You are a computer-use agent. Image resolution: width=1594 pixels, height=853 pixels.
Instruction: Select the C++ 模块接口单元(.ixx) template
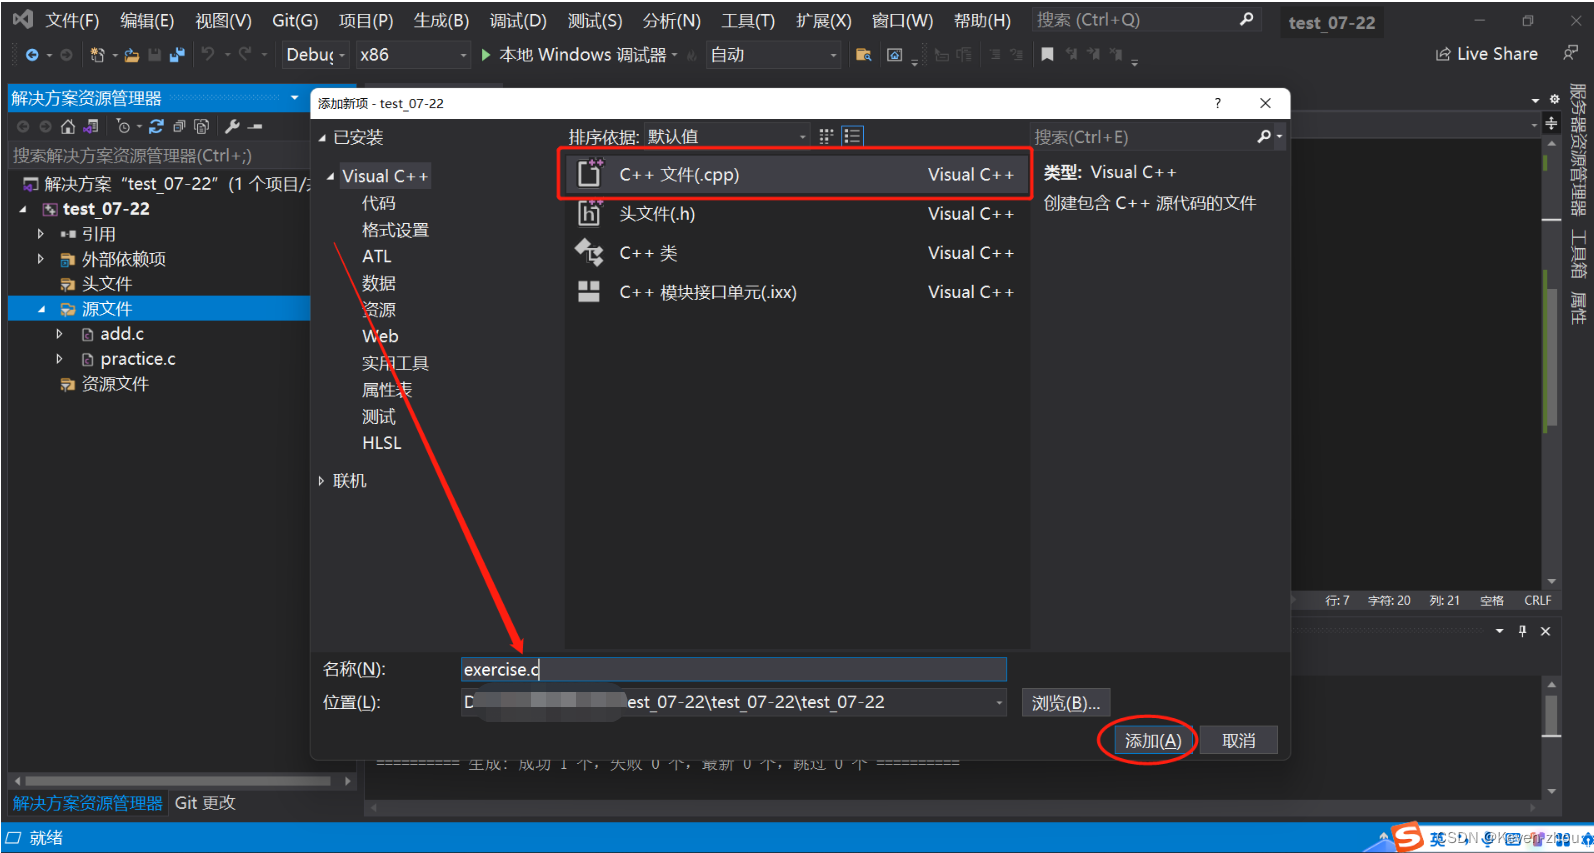797,292
